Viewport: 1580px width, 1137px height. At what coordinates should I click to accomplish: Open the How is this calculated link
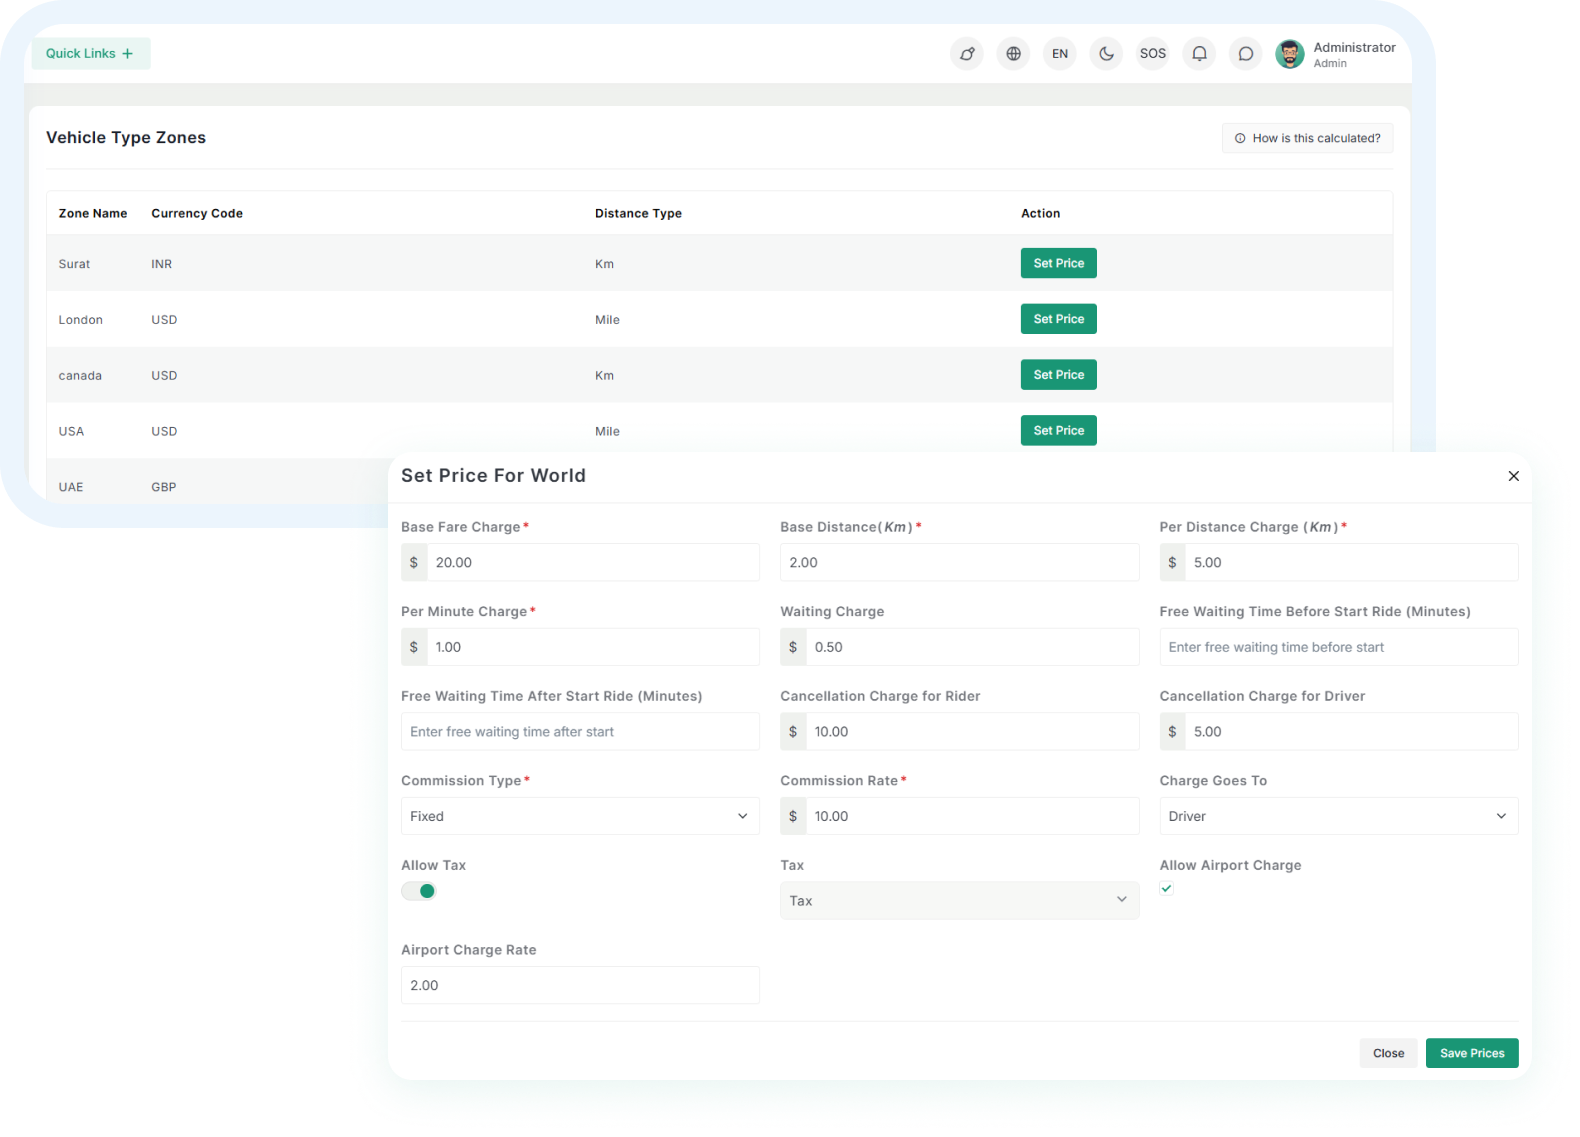click(1307, 138)
